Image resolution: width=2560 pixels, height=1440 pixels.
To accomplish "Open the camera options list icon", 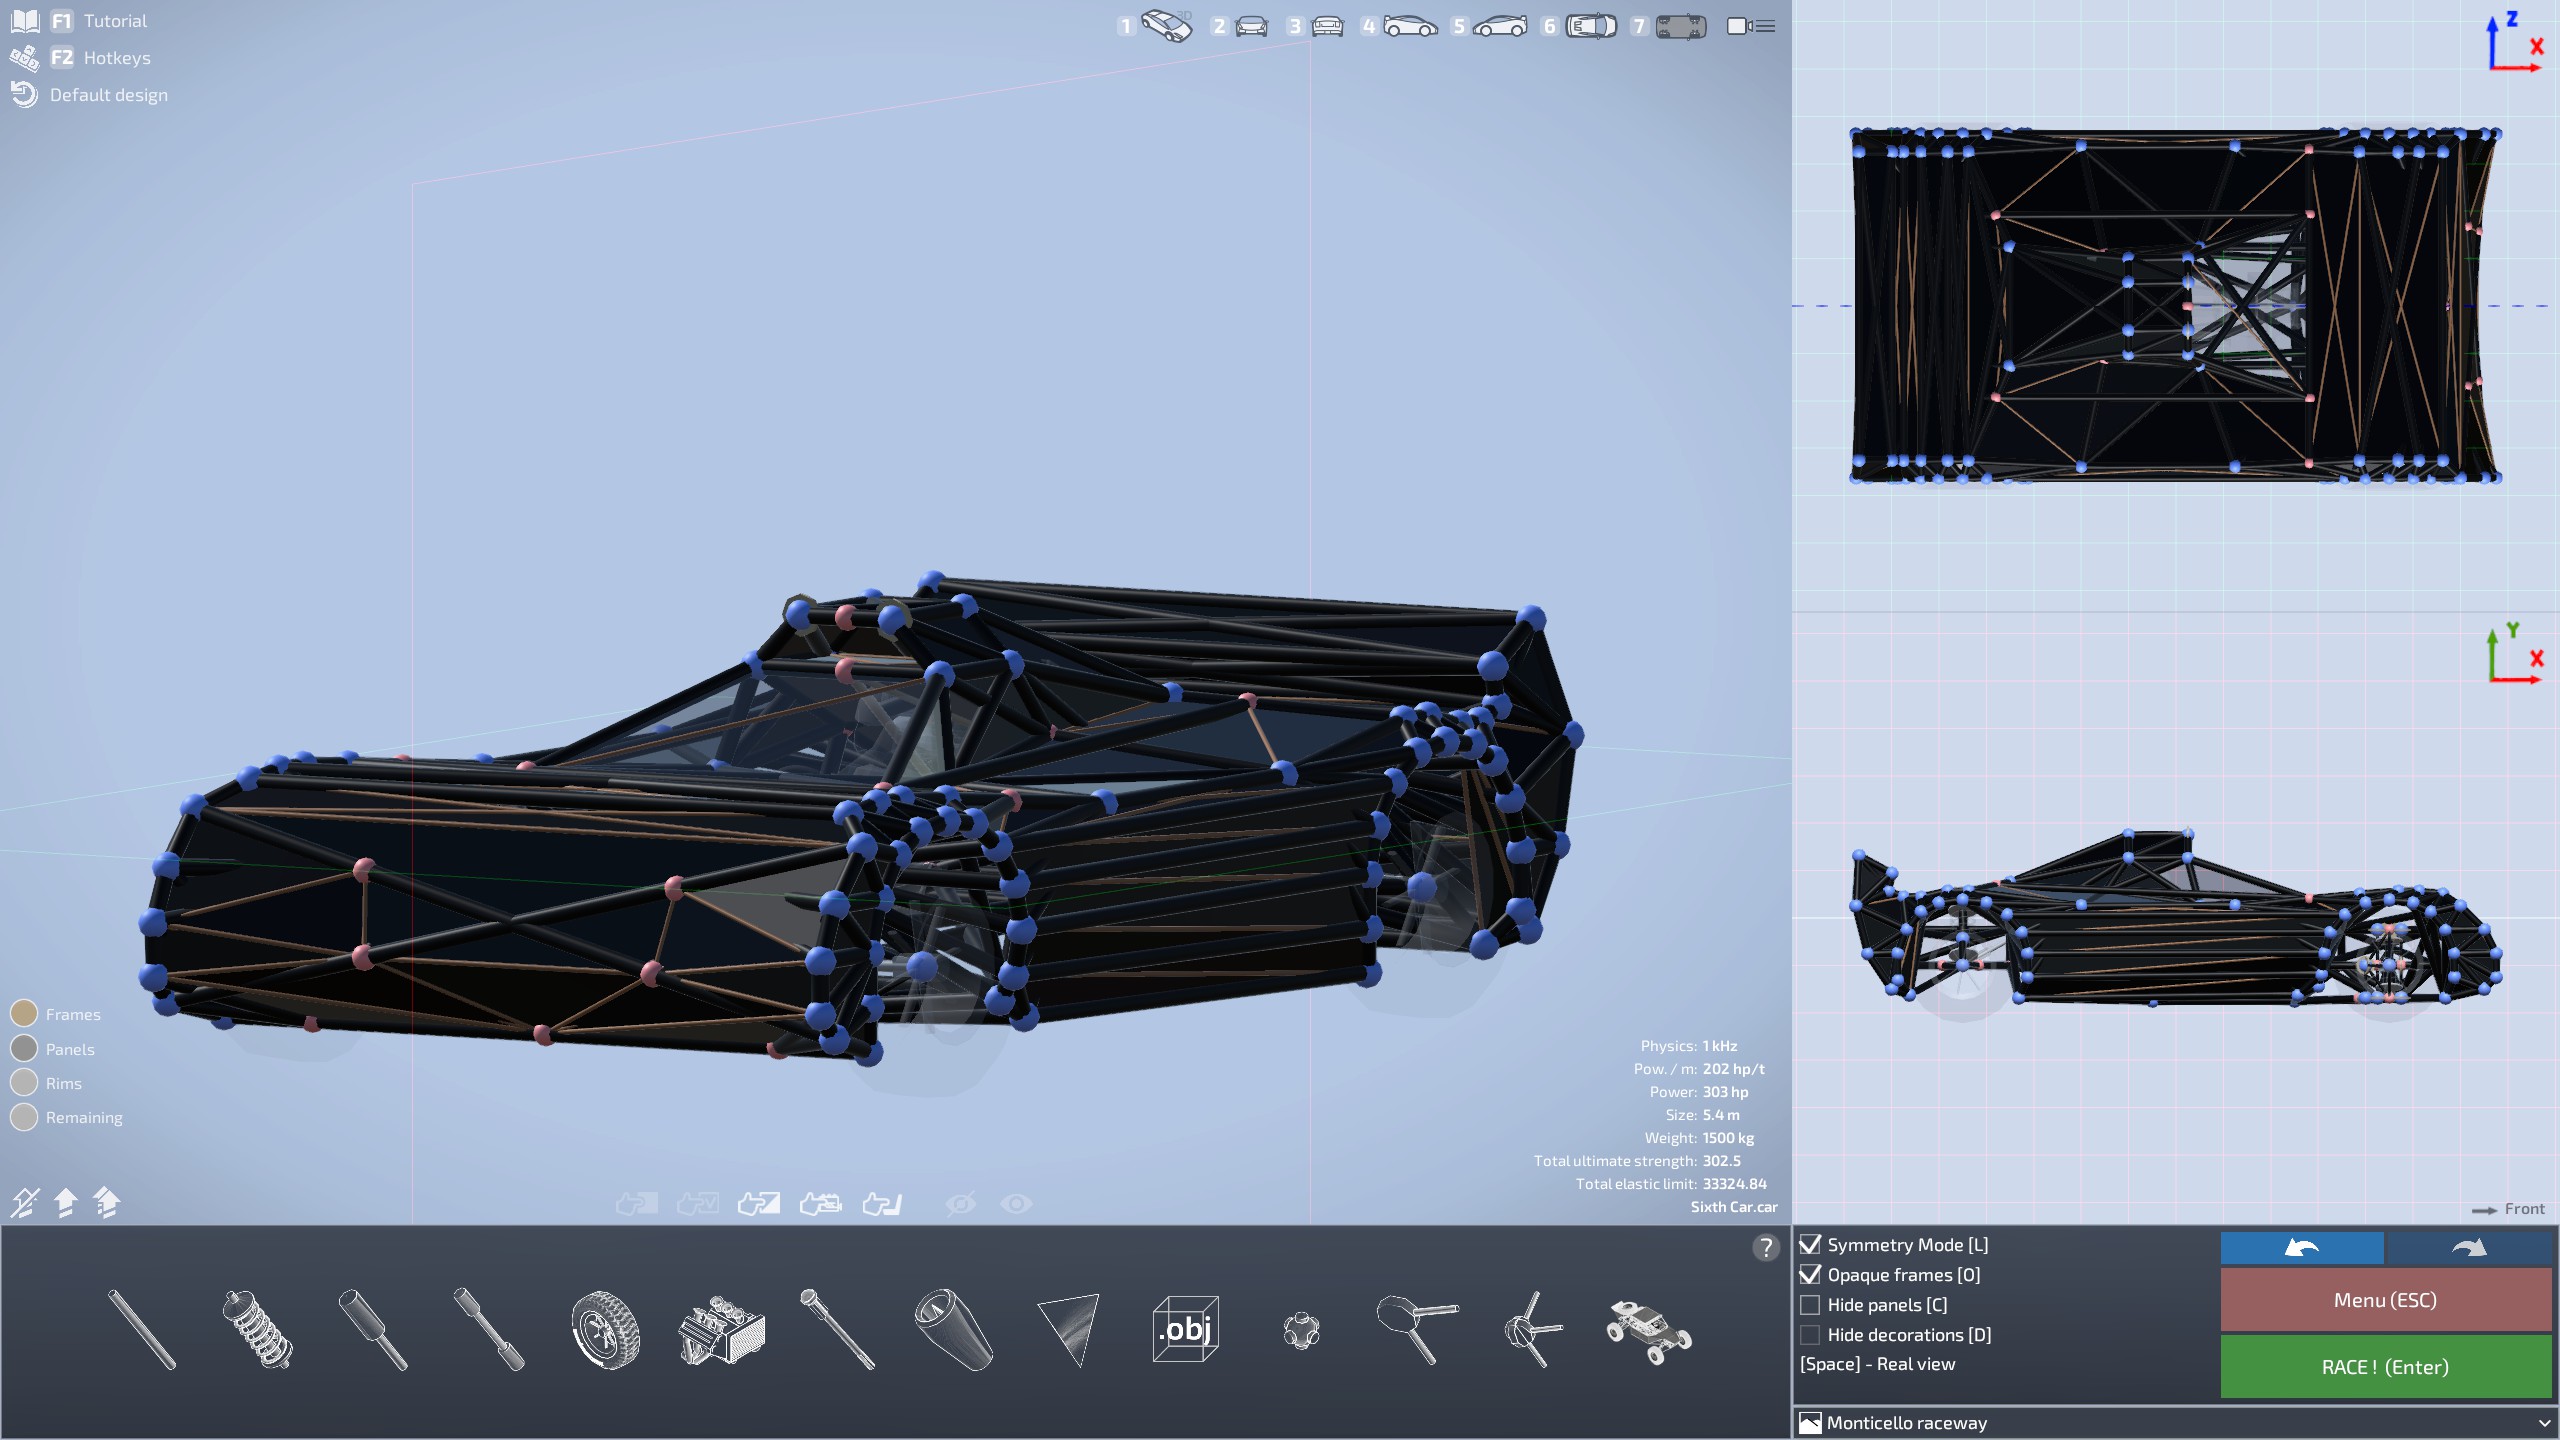I will (x=1751, y=26).
